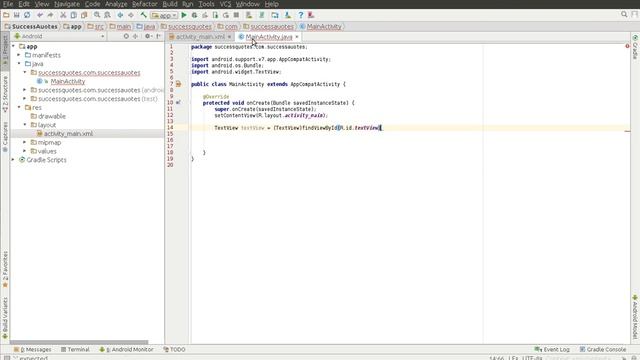Open the Gradle Console
Viewport: 640px width, 360px height.
(603, 349)
